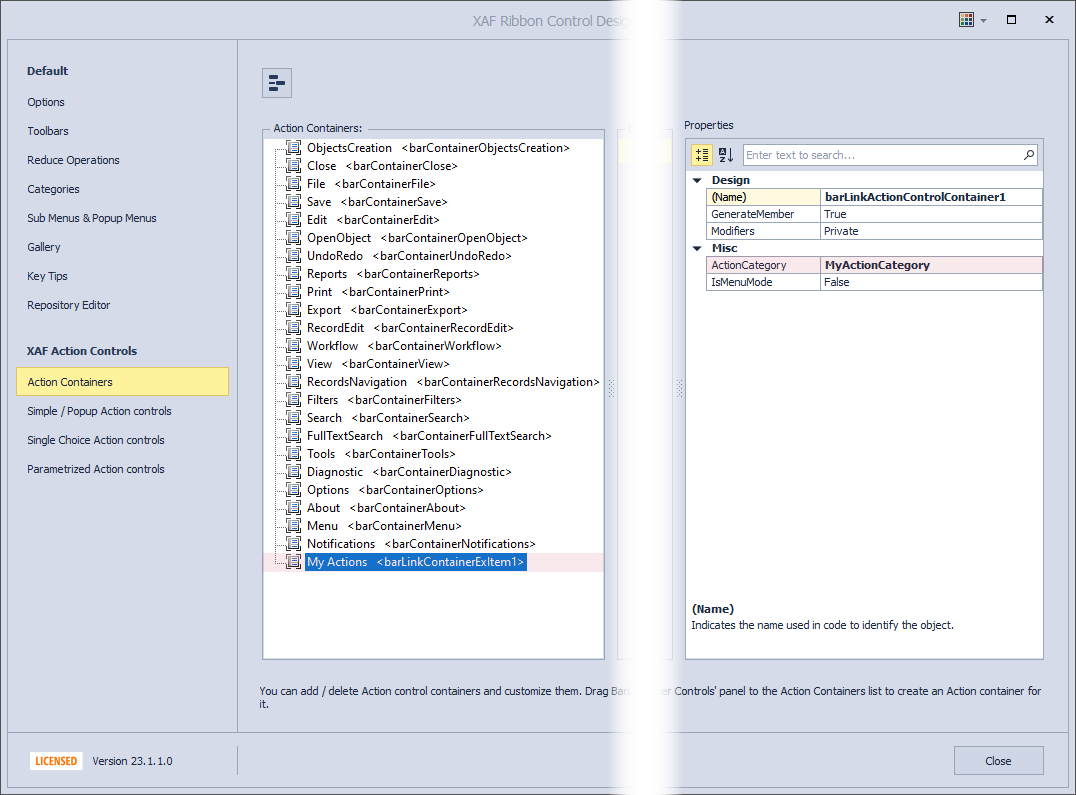Image resolution: width=1076 pixels, height=795 pixels.
Task: Click the icon next to Close container
Action: (x=294, y=165)
